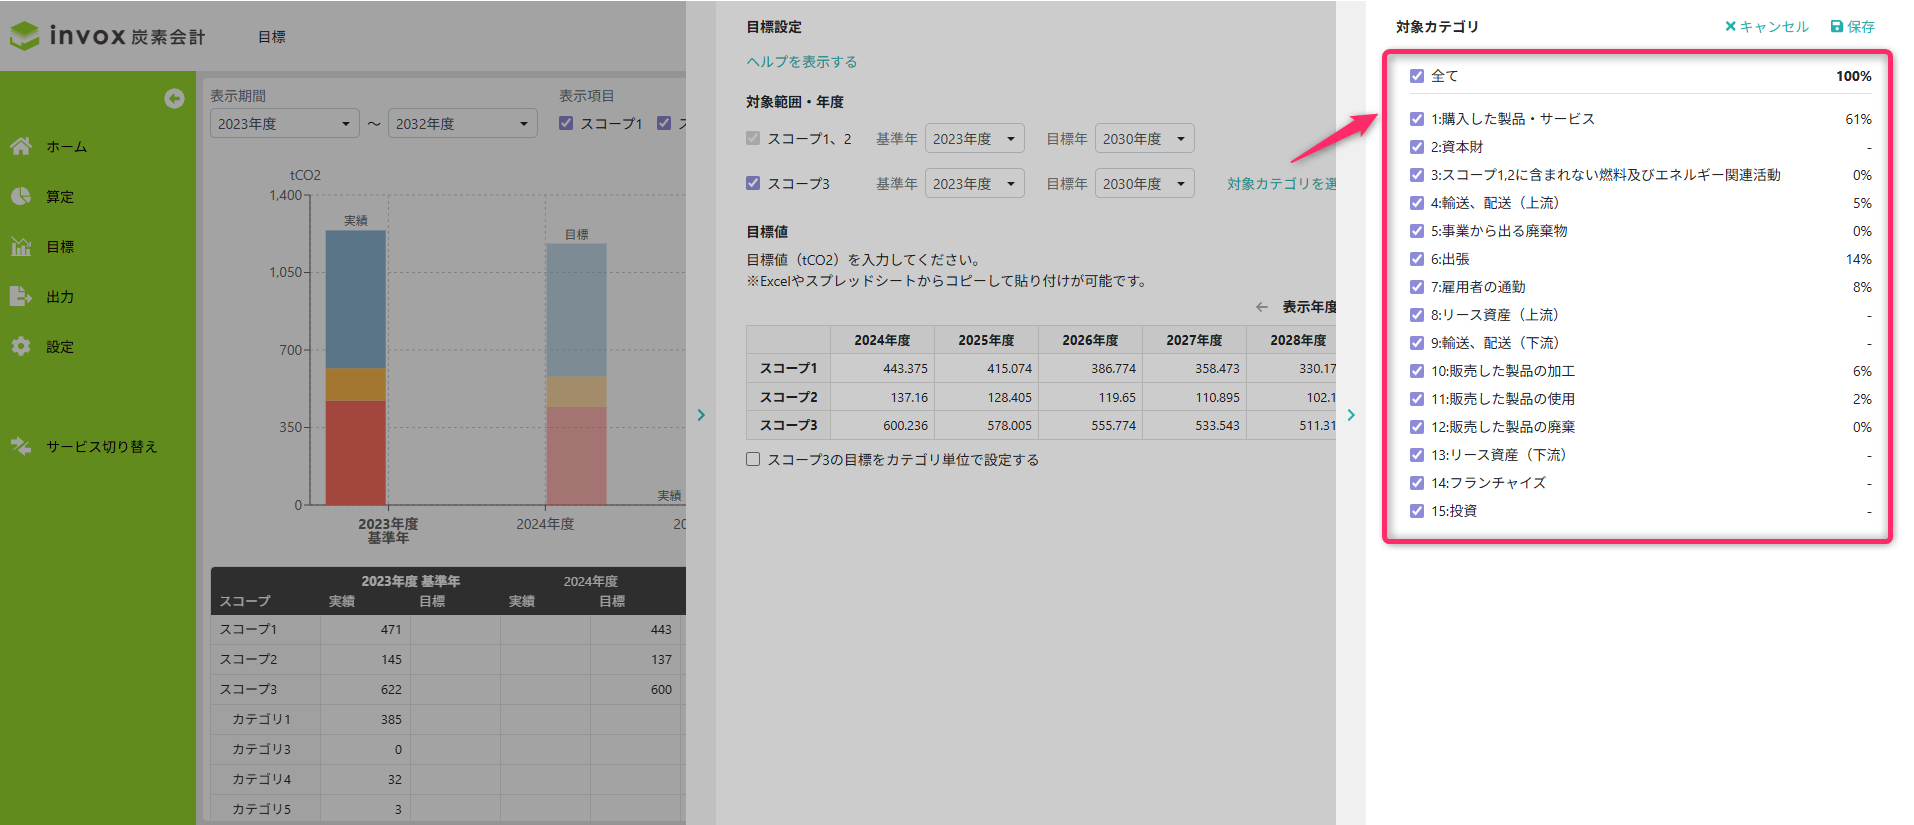
Task: Open the ヘルプを表示する link
Action: click(x=801, y=62)
